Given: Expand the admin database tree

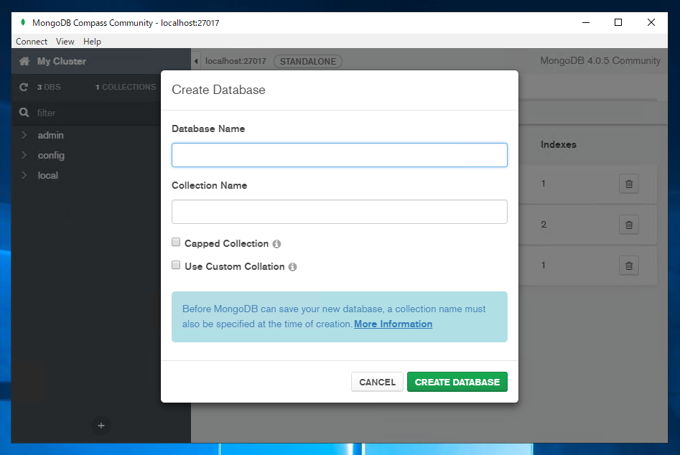Looking at the screenshot, I should point(24,135).
